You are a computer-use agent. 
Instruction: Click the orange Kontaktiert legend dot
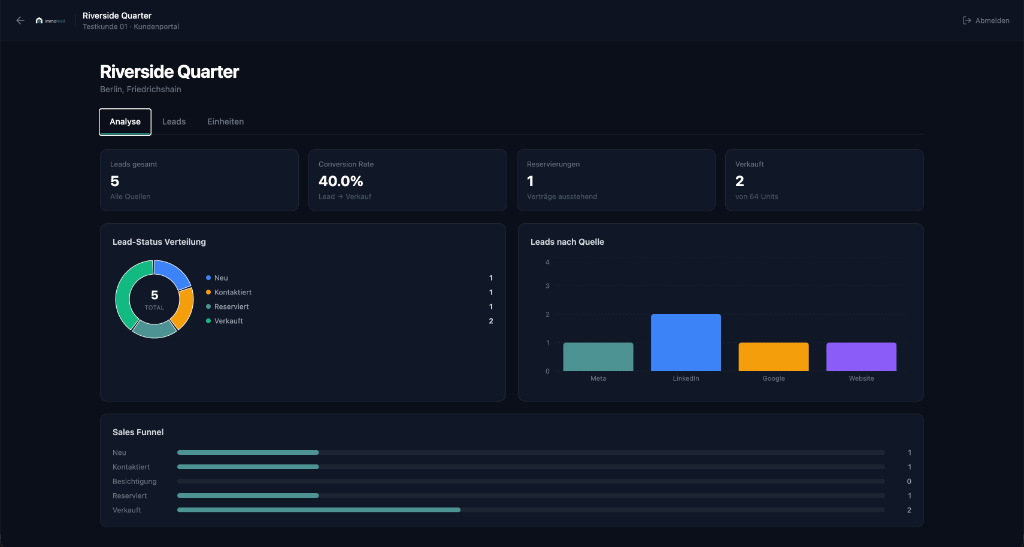coord(208,292)
